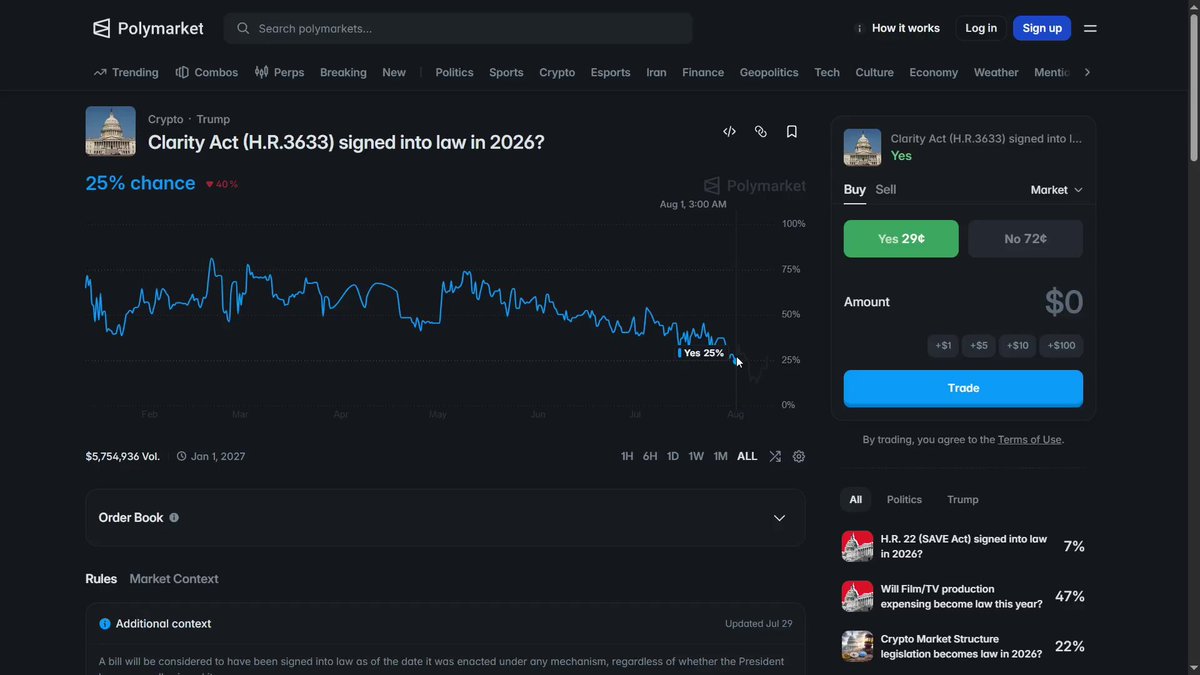Select the No 72¢ outcome
Screen dimensions: 1200x675
point(1025,239)
